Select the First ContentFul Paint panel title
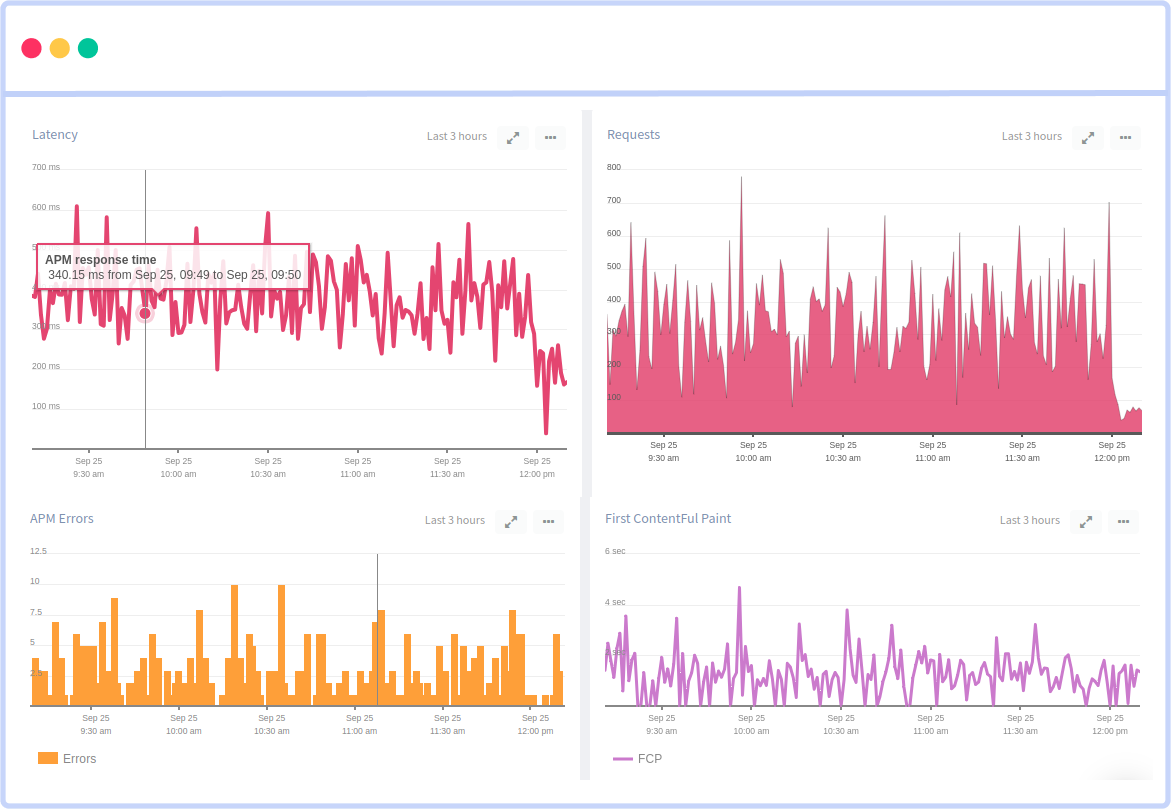This screenshot has height=809, width=1171. click(x=668, y=518)
